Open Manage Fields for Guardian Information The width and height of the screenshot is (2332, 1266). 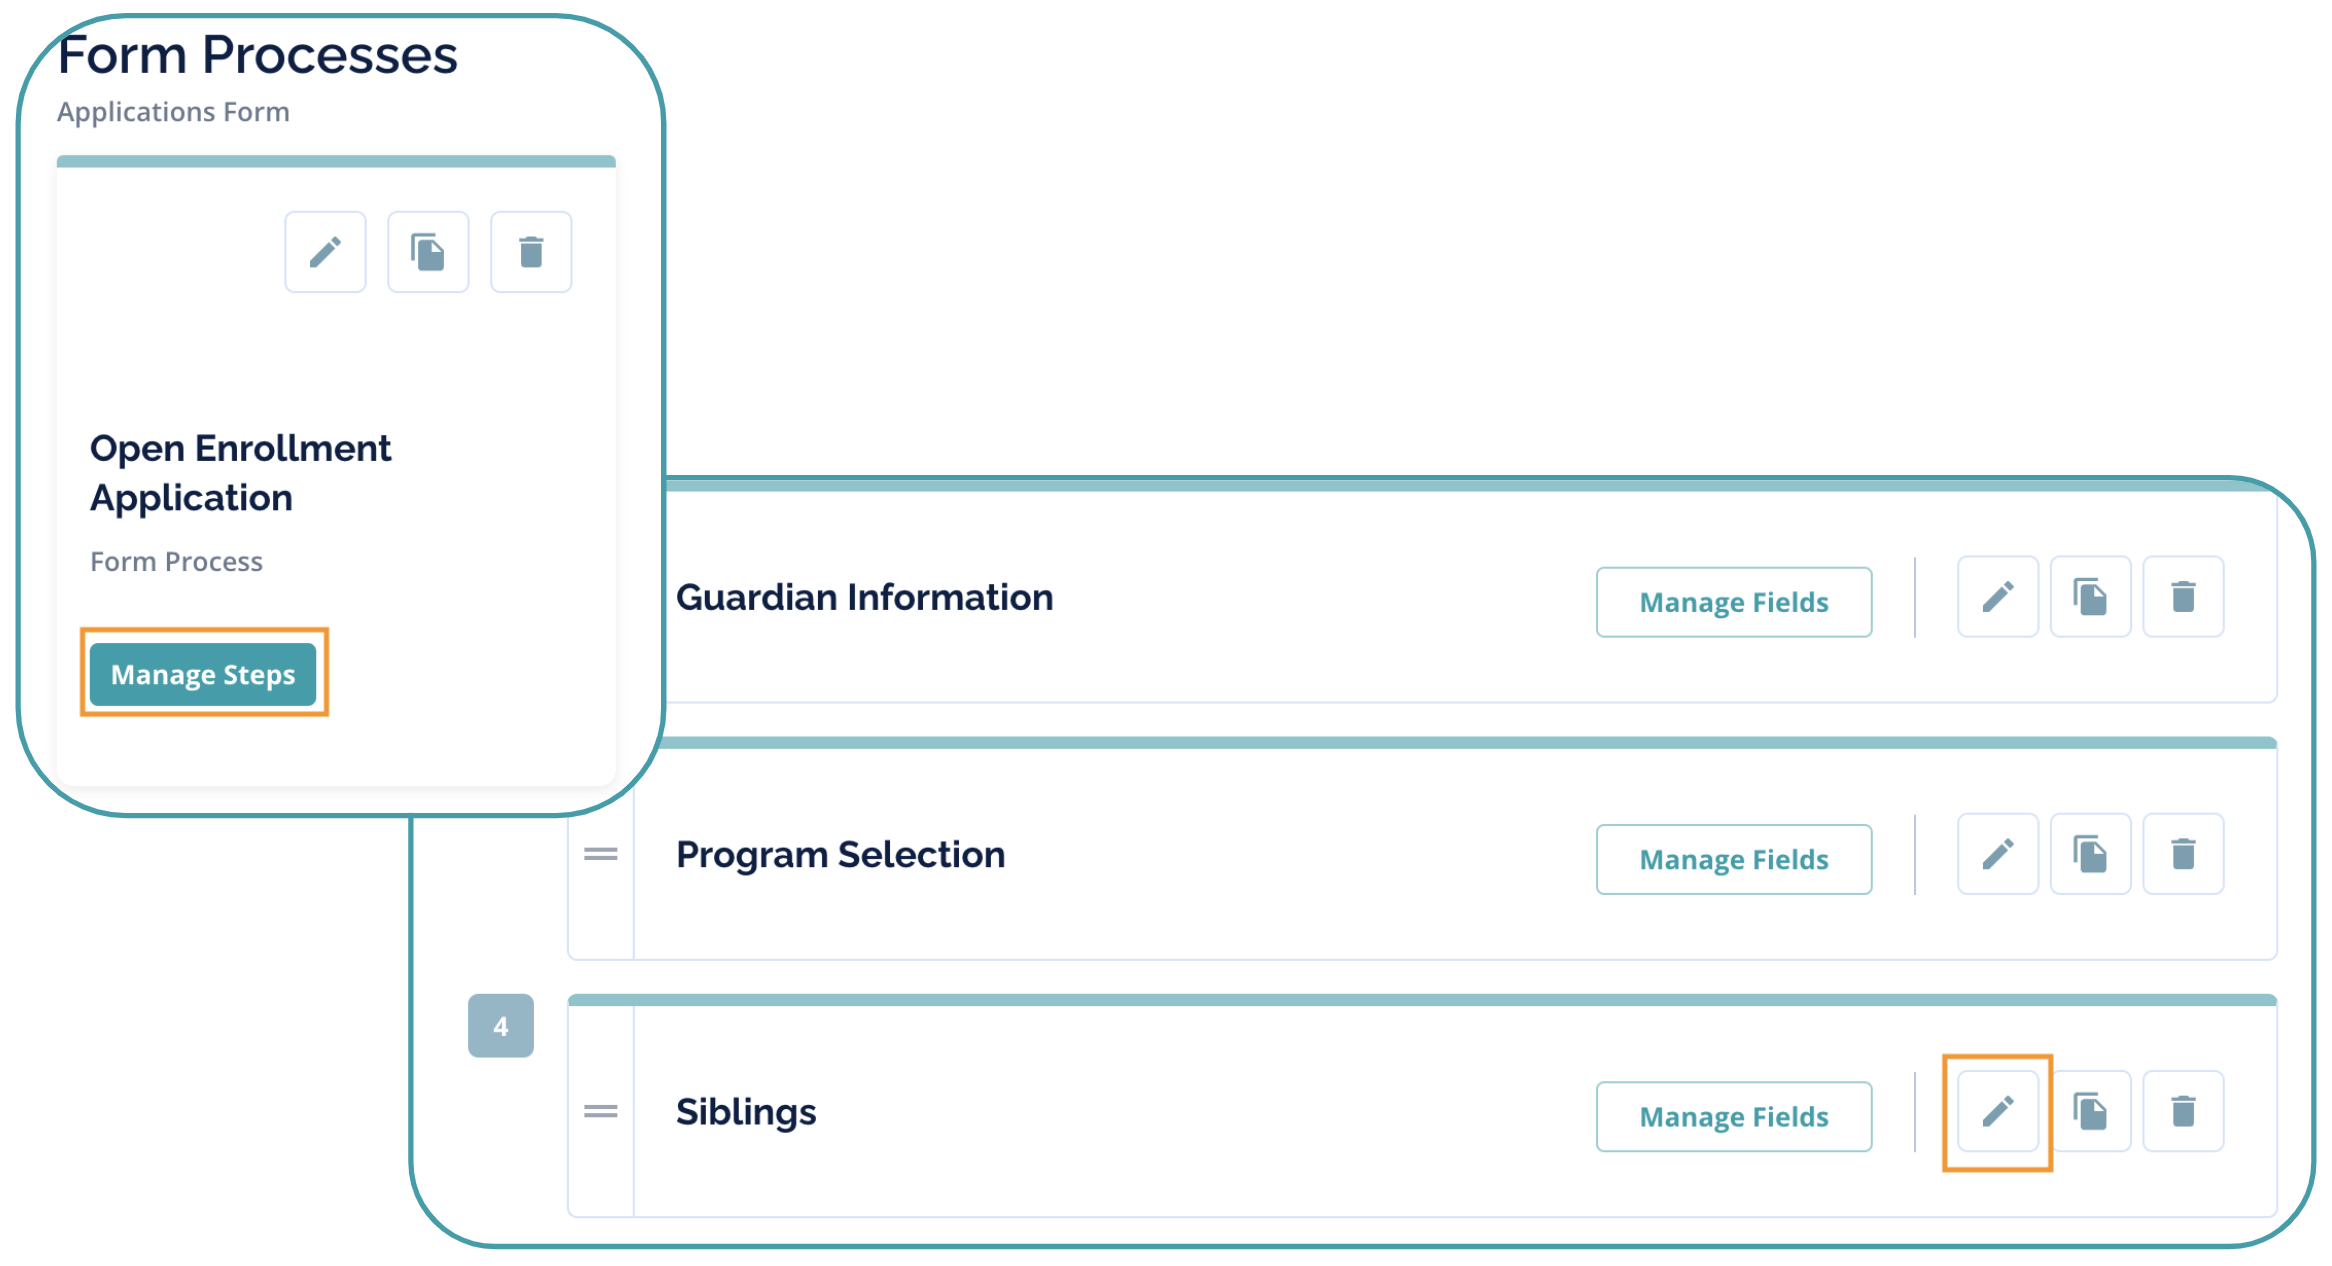pos(1733,602)
